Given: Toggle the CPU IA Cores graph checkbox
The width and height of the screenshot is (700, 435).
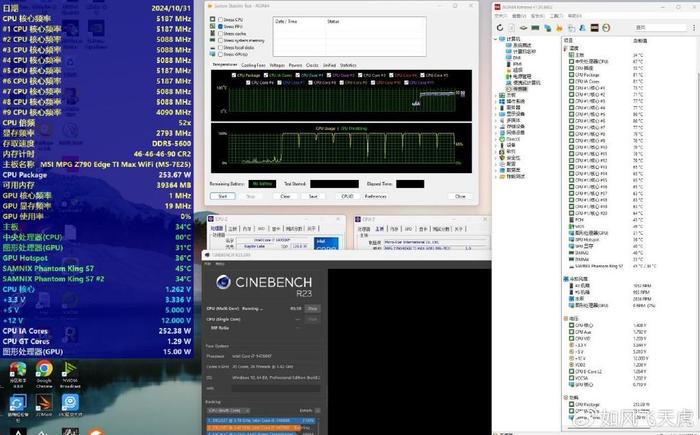Looking at the screenshot, I should [x=266, y=75].
